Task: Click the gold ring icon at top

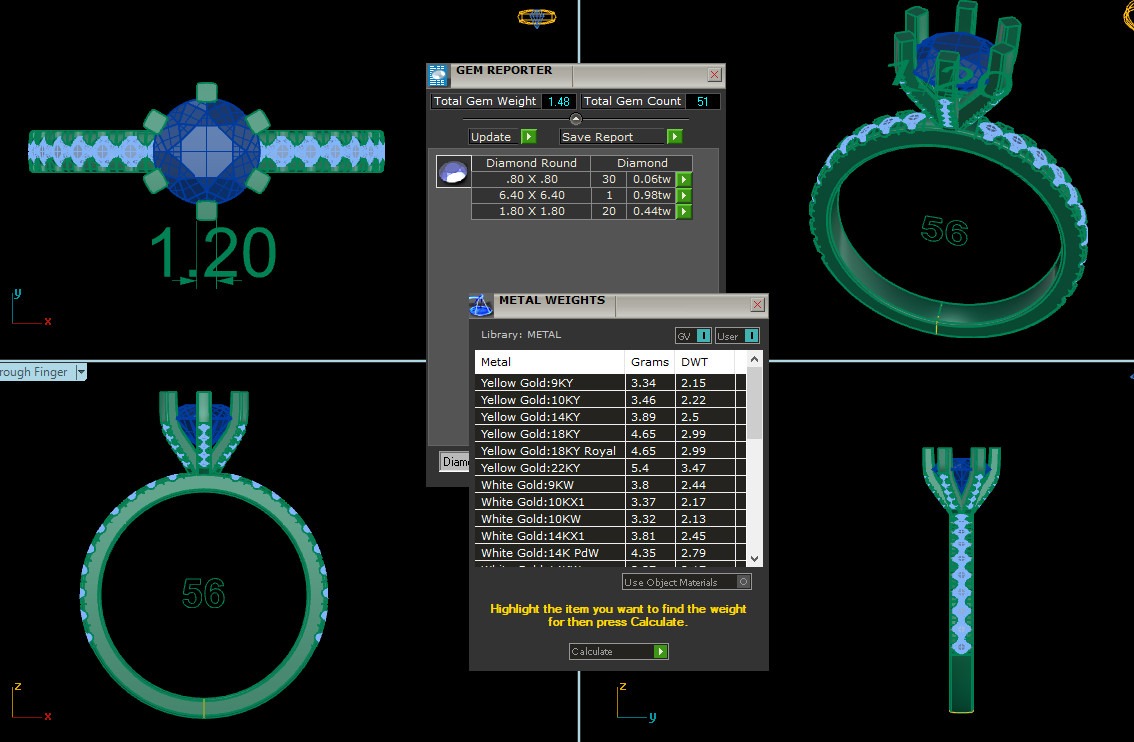Action: [537, 17]
